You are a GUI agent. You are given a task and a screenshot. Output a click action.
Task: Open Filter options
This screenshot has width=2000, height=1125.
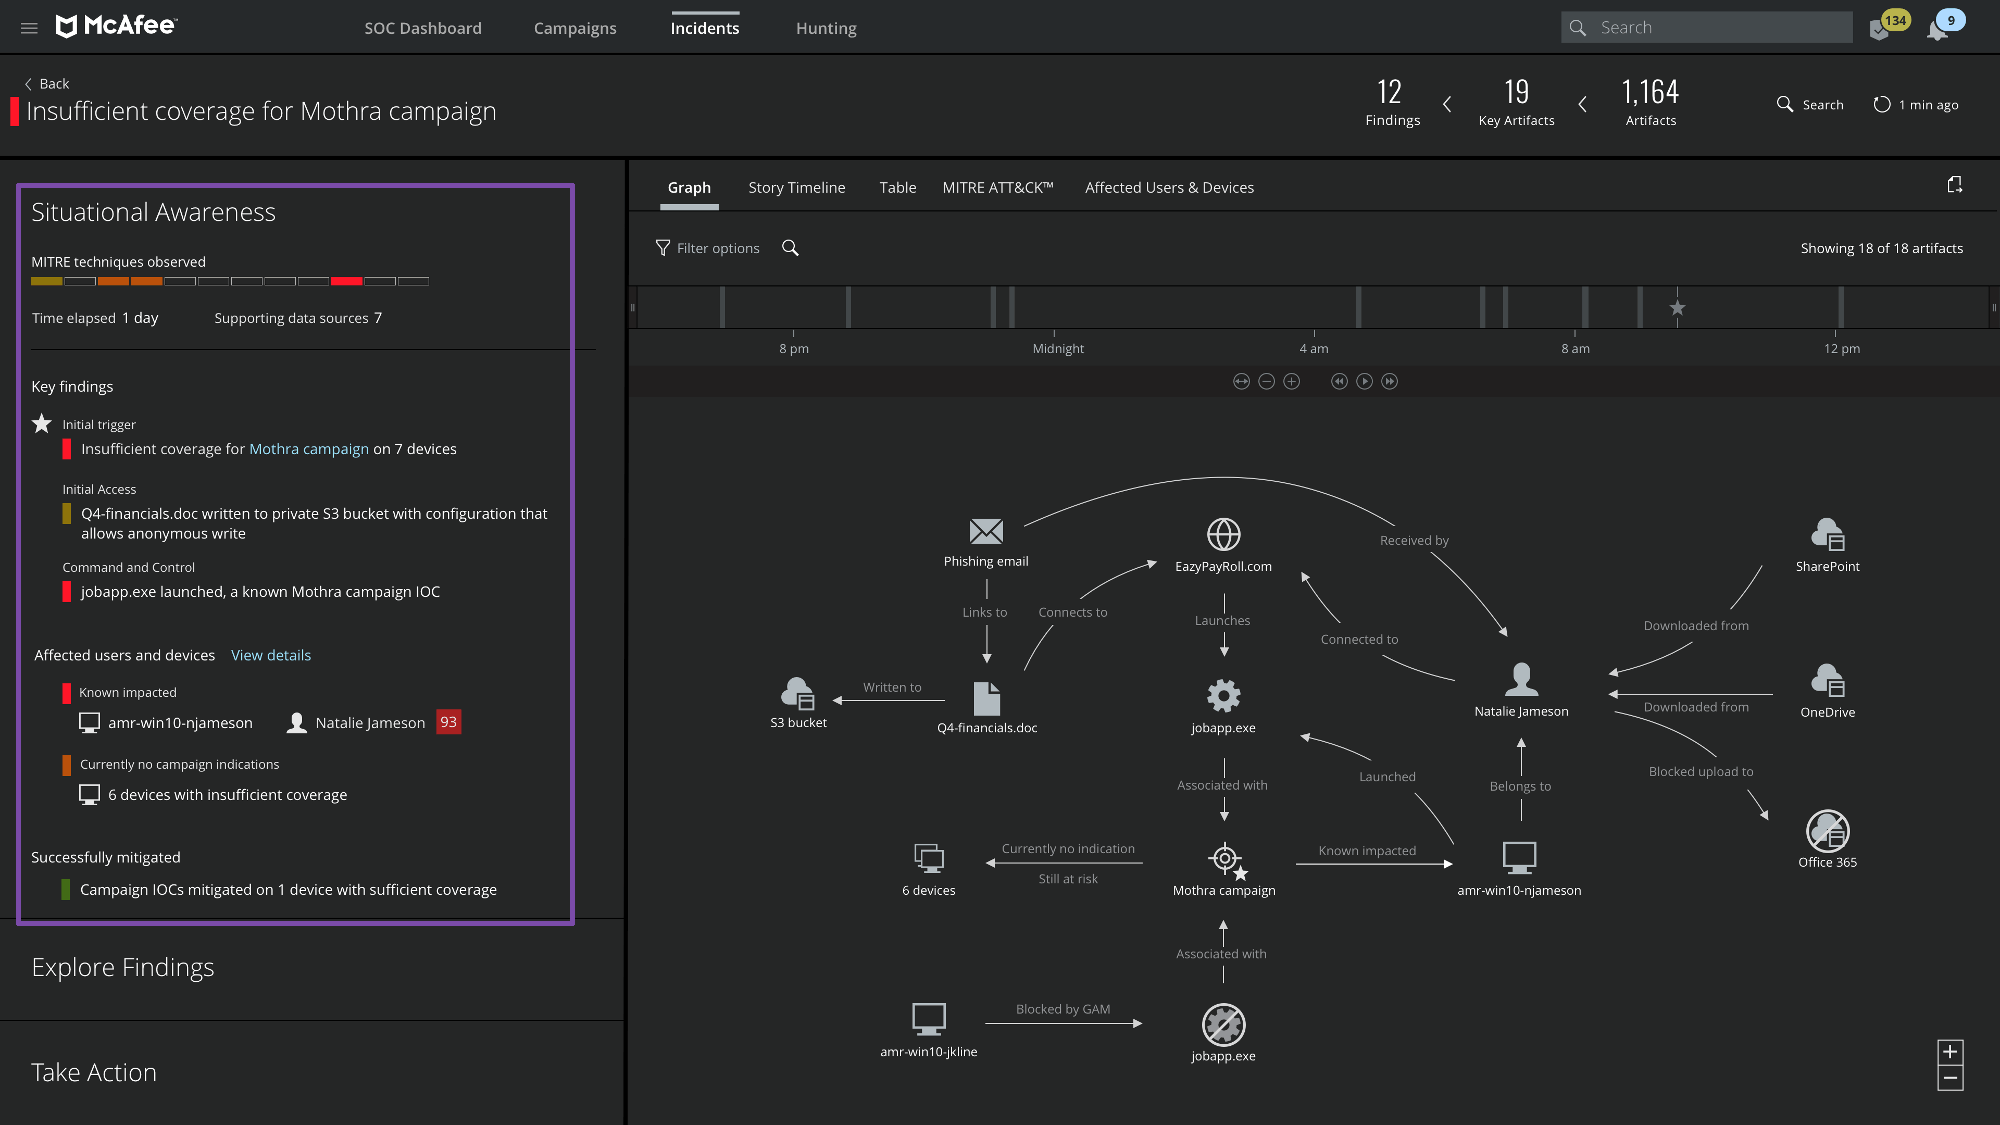708,248
